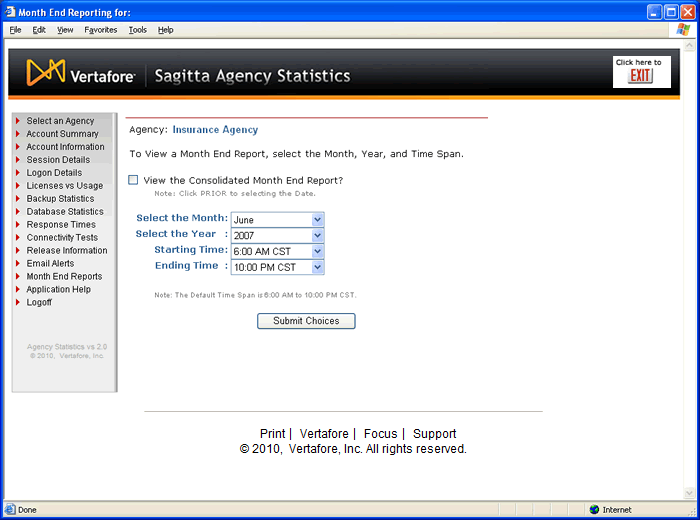Click the scrollbar up arrow

[x=689, y=45]
